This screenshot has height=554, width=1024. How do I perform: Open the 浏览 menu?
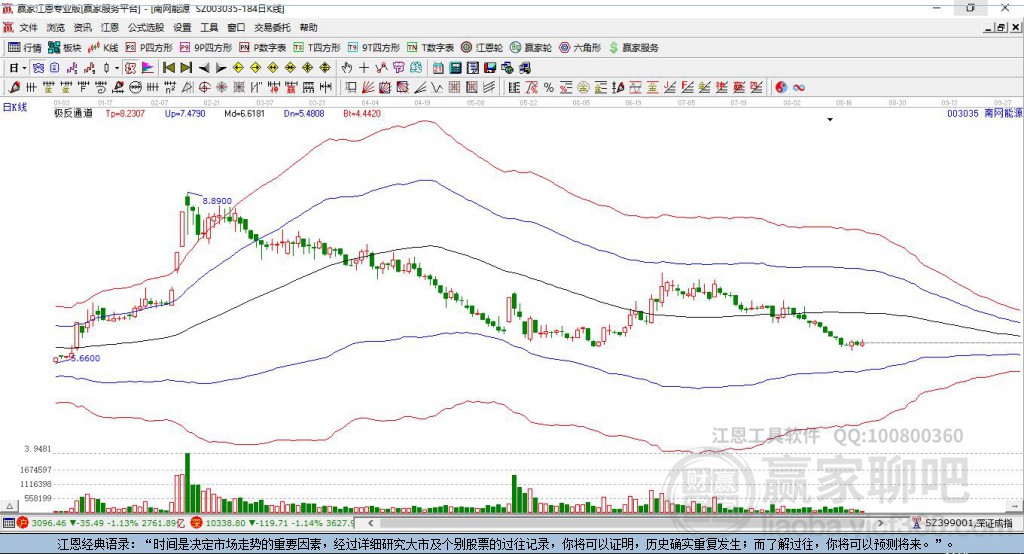tap(56, 27)
